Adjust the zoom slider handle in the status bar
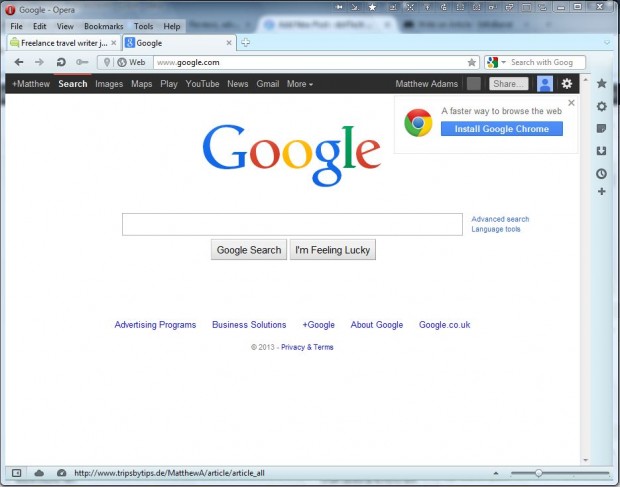This screenshot has height=487, width=620. 538,473
